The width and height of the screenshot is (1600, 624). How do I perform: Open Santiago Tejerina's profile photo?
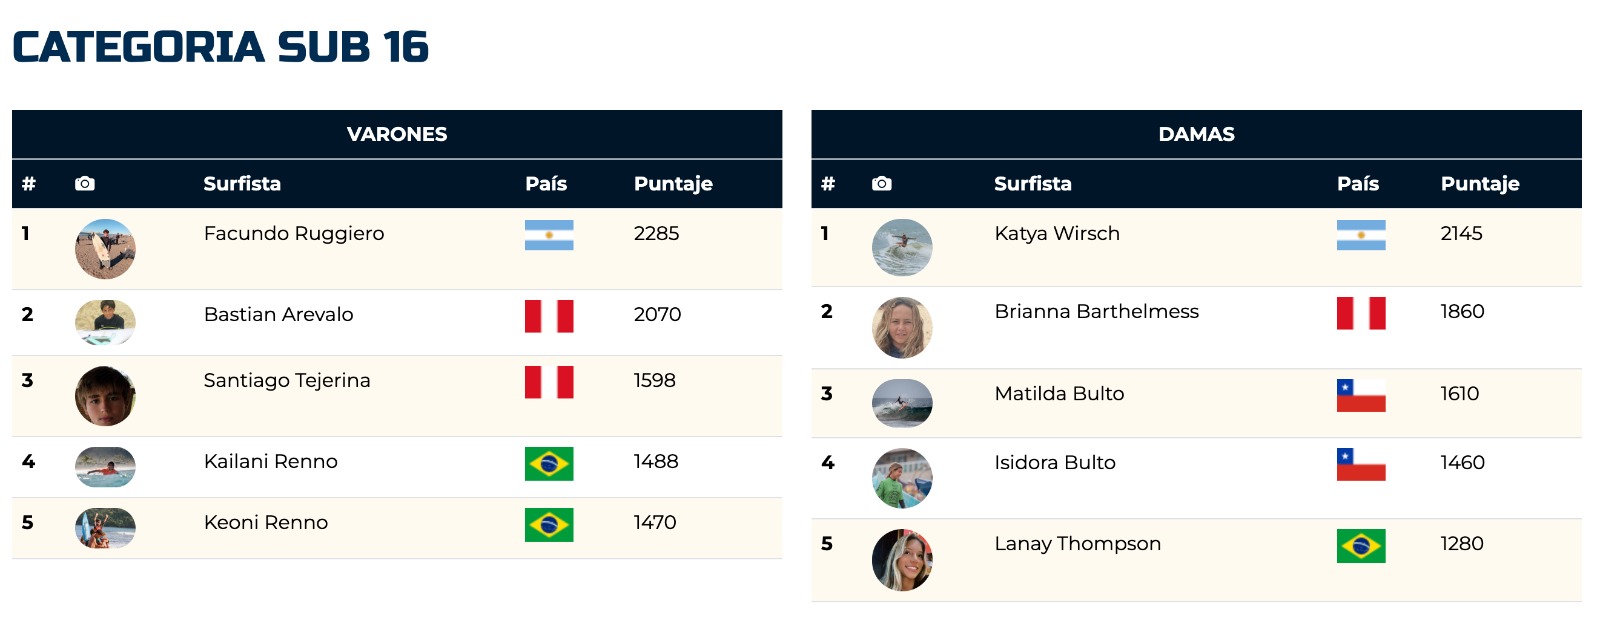pos(105,396)
